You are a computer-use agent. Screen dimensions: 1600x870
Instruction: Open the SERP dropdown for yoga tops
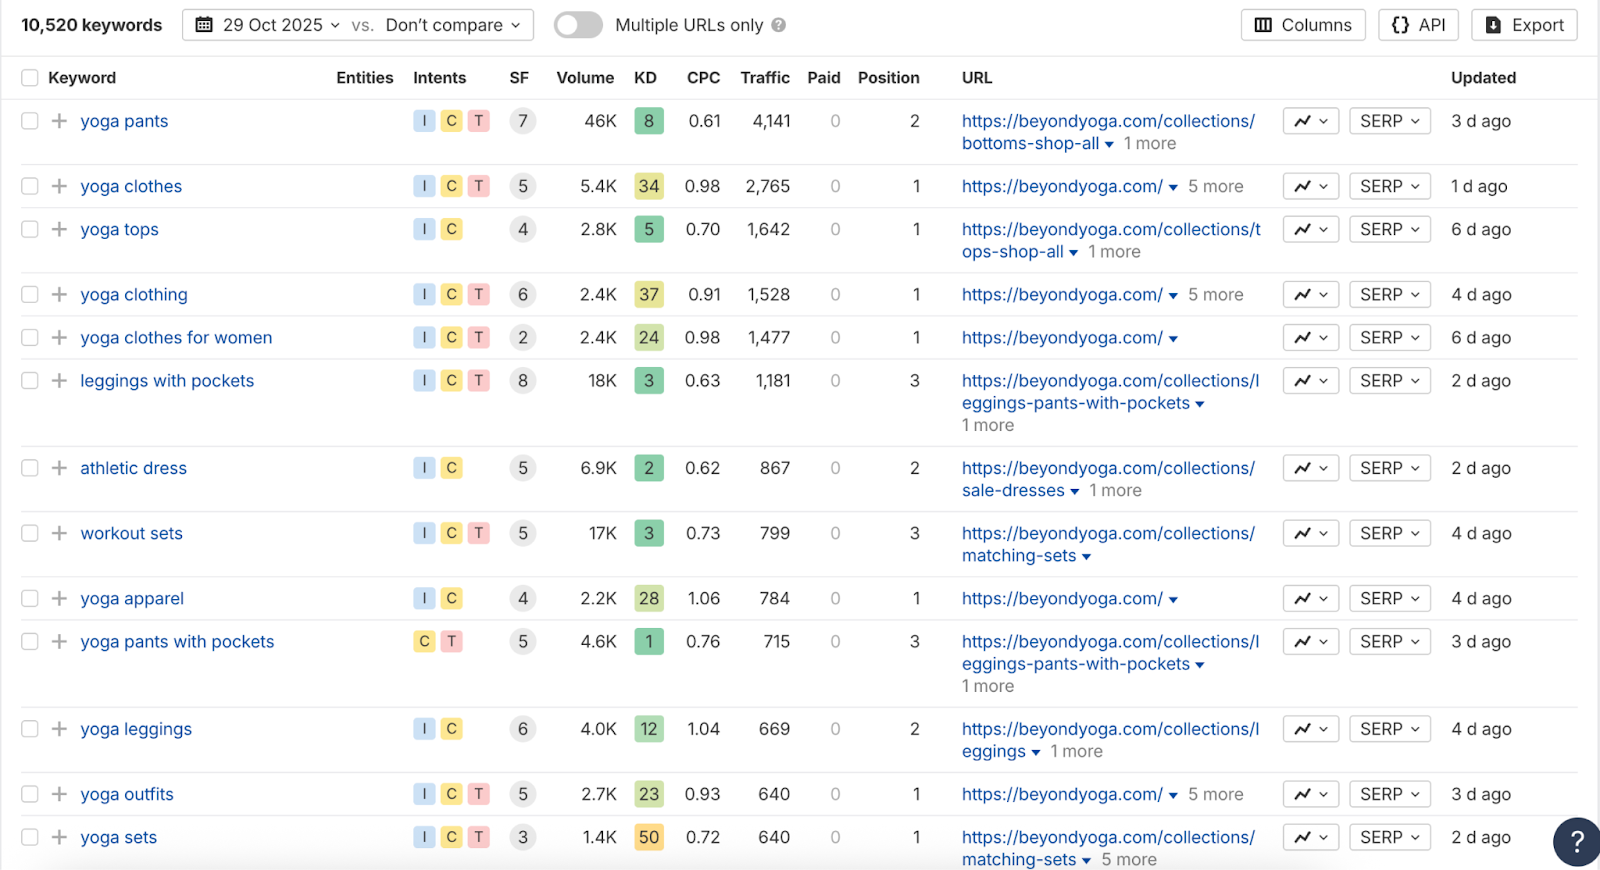(x=1390, y=229)
